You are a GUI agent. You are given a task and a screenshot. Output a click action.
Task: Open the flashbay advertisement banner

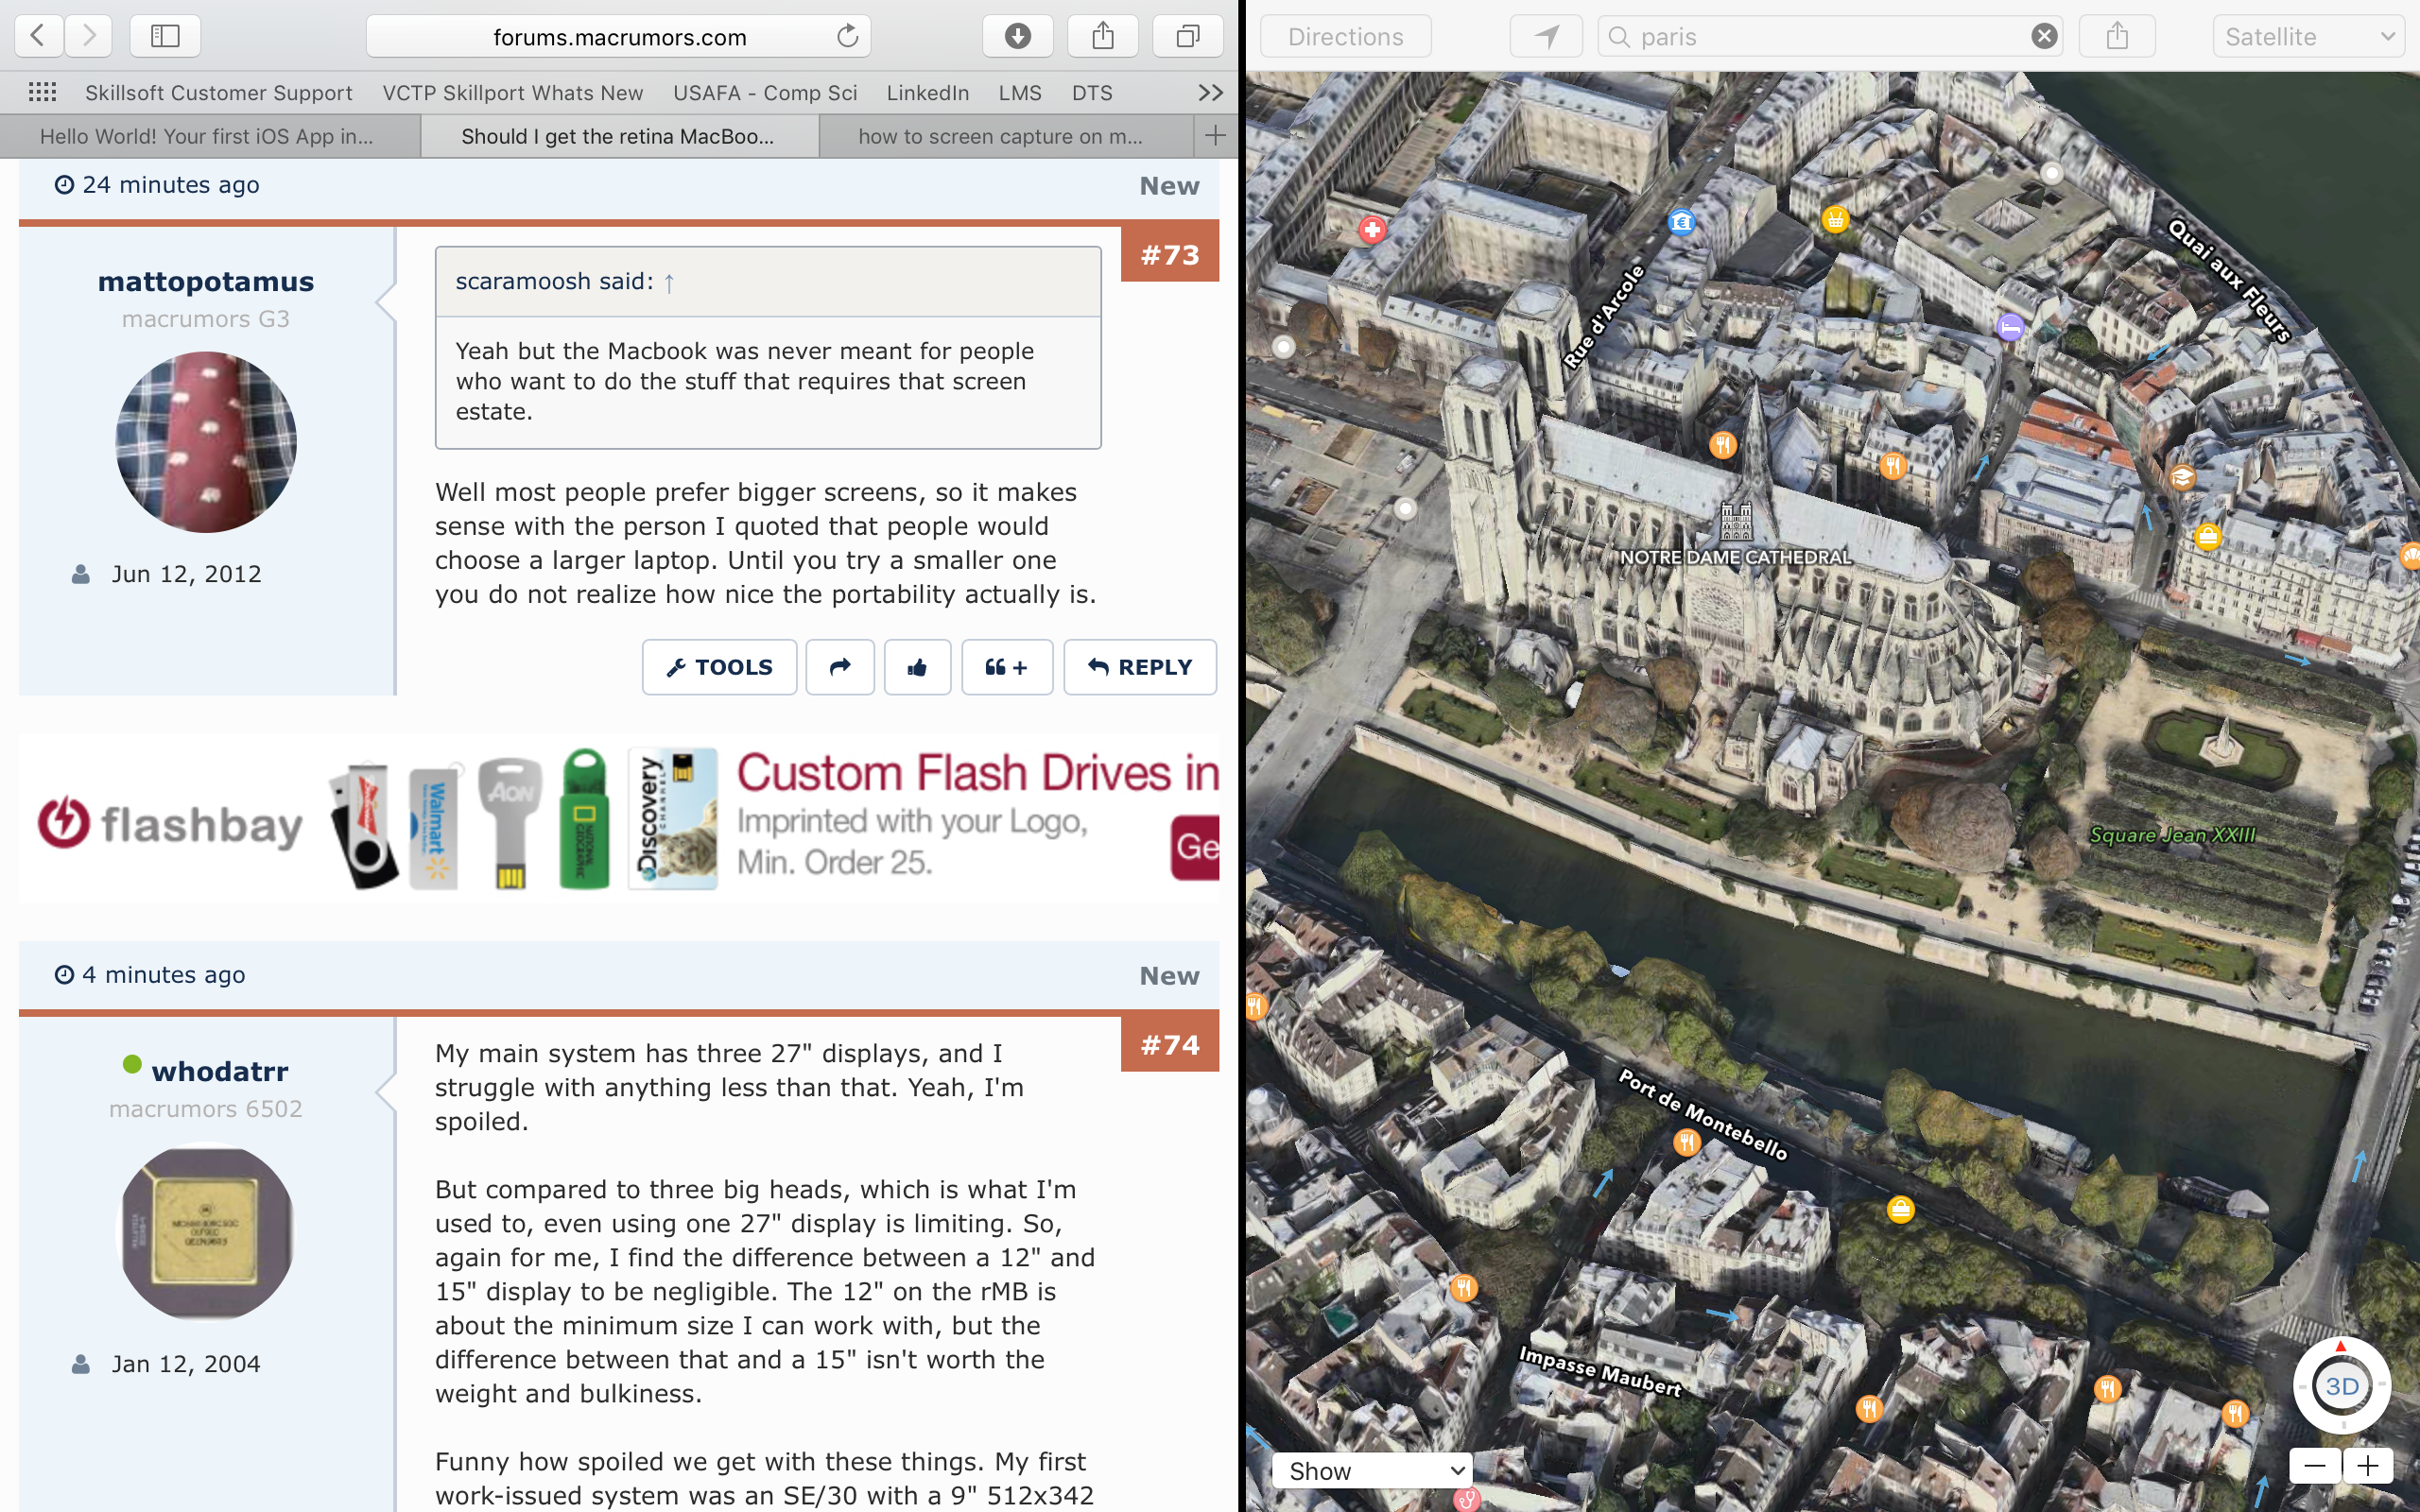(619, 819)
